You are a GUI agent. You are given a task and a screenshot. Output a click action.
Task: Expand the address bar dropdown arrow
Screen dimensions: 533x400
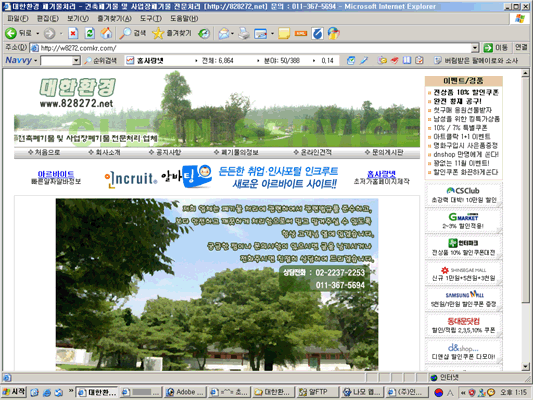tap(475, 48)
